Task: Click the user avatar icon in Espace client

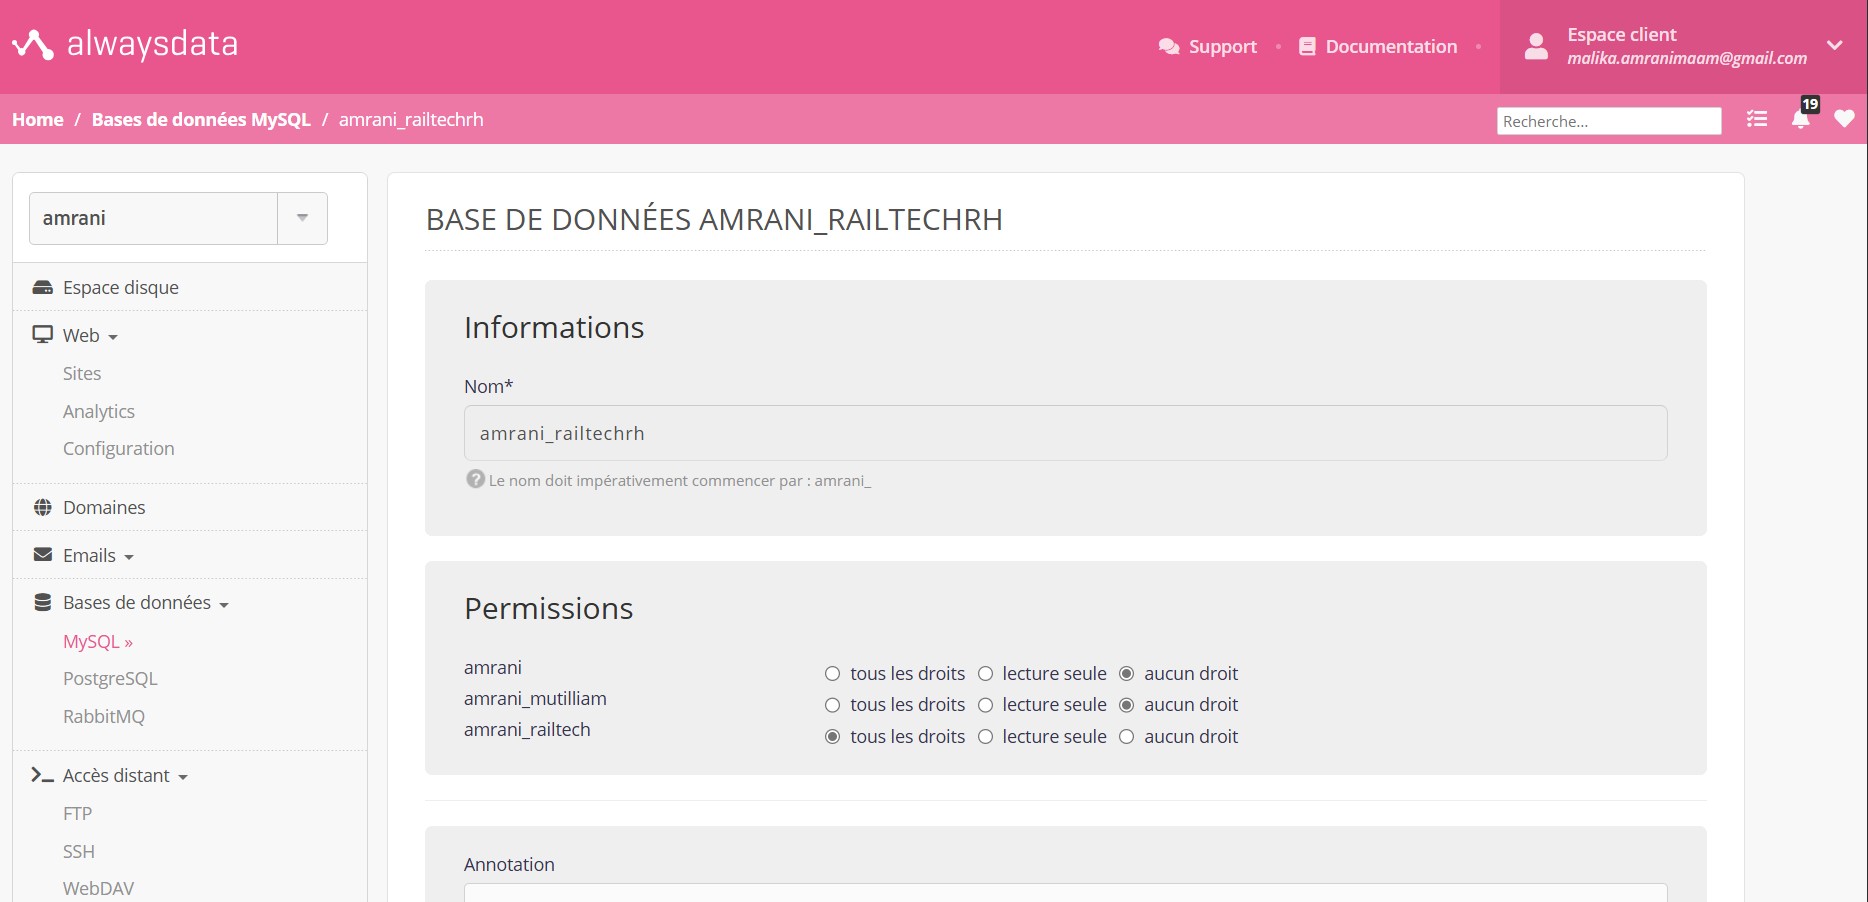Action: tap(1537, 46)
